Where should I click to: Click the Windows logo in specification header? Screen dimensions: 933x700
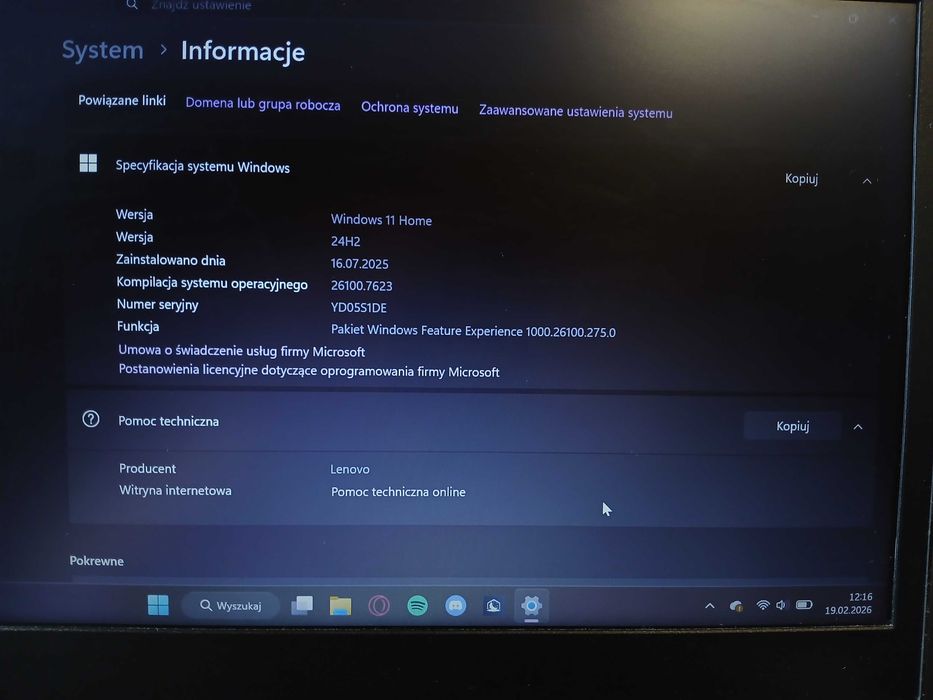click(88, 163)
